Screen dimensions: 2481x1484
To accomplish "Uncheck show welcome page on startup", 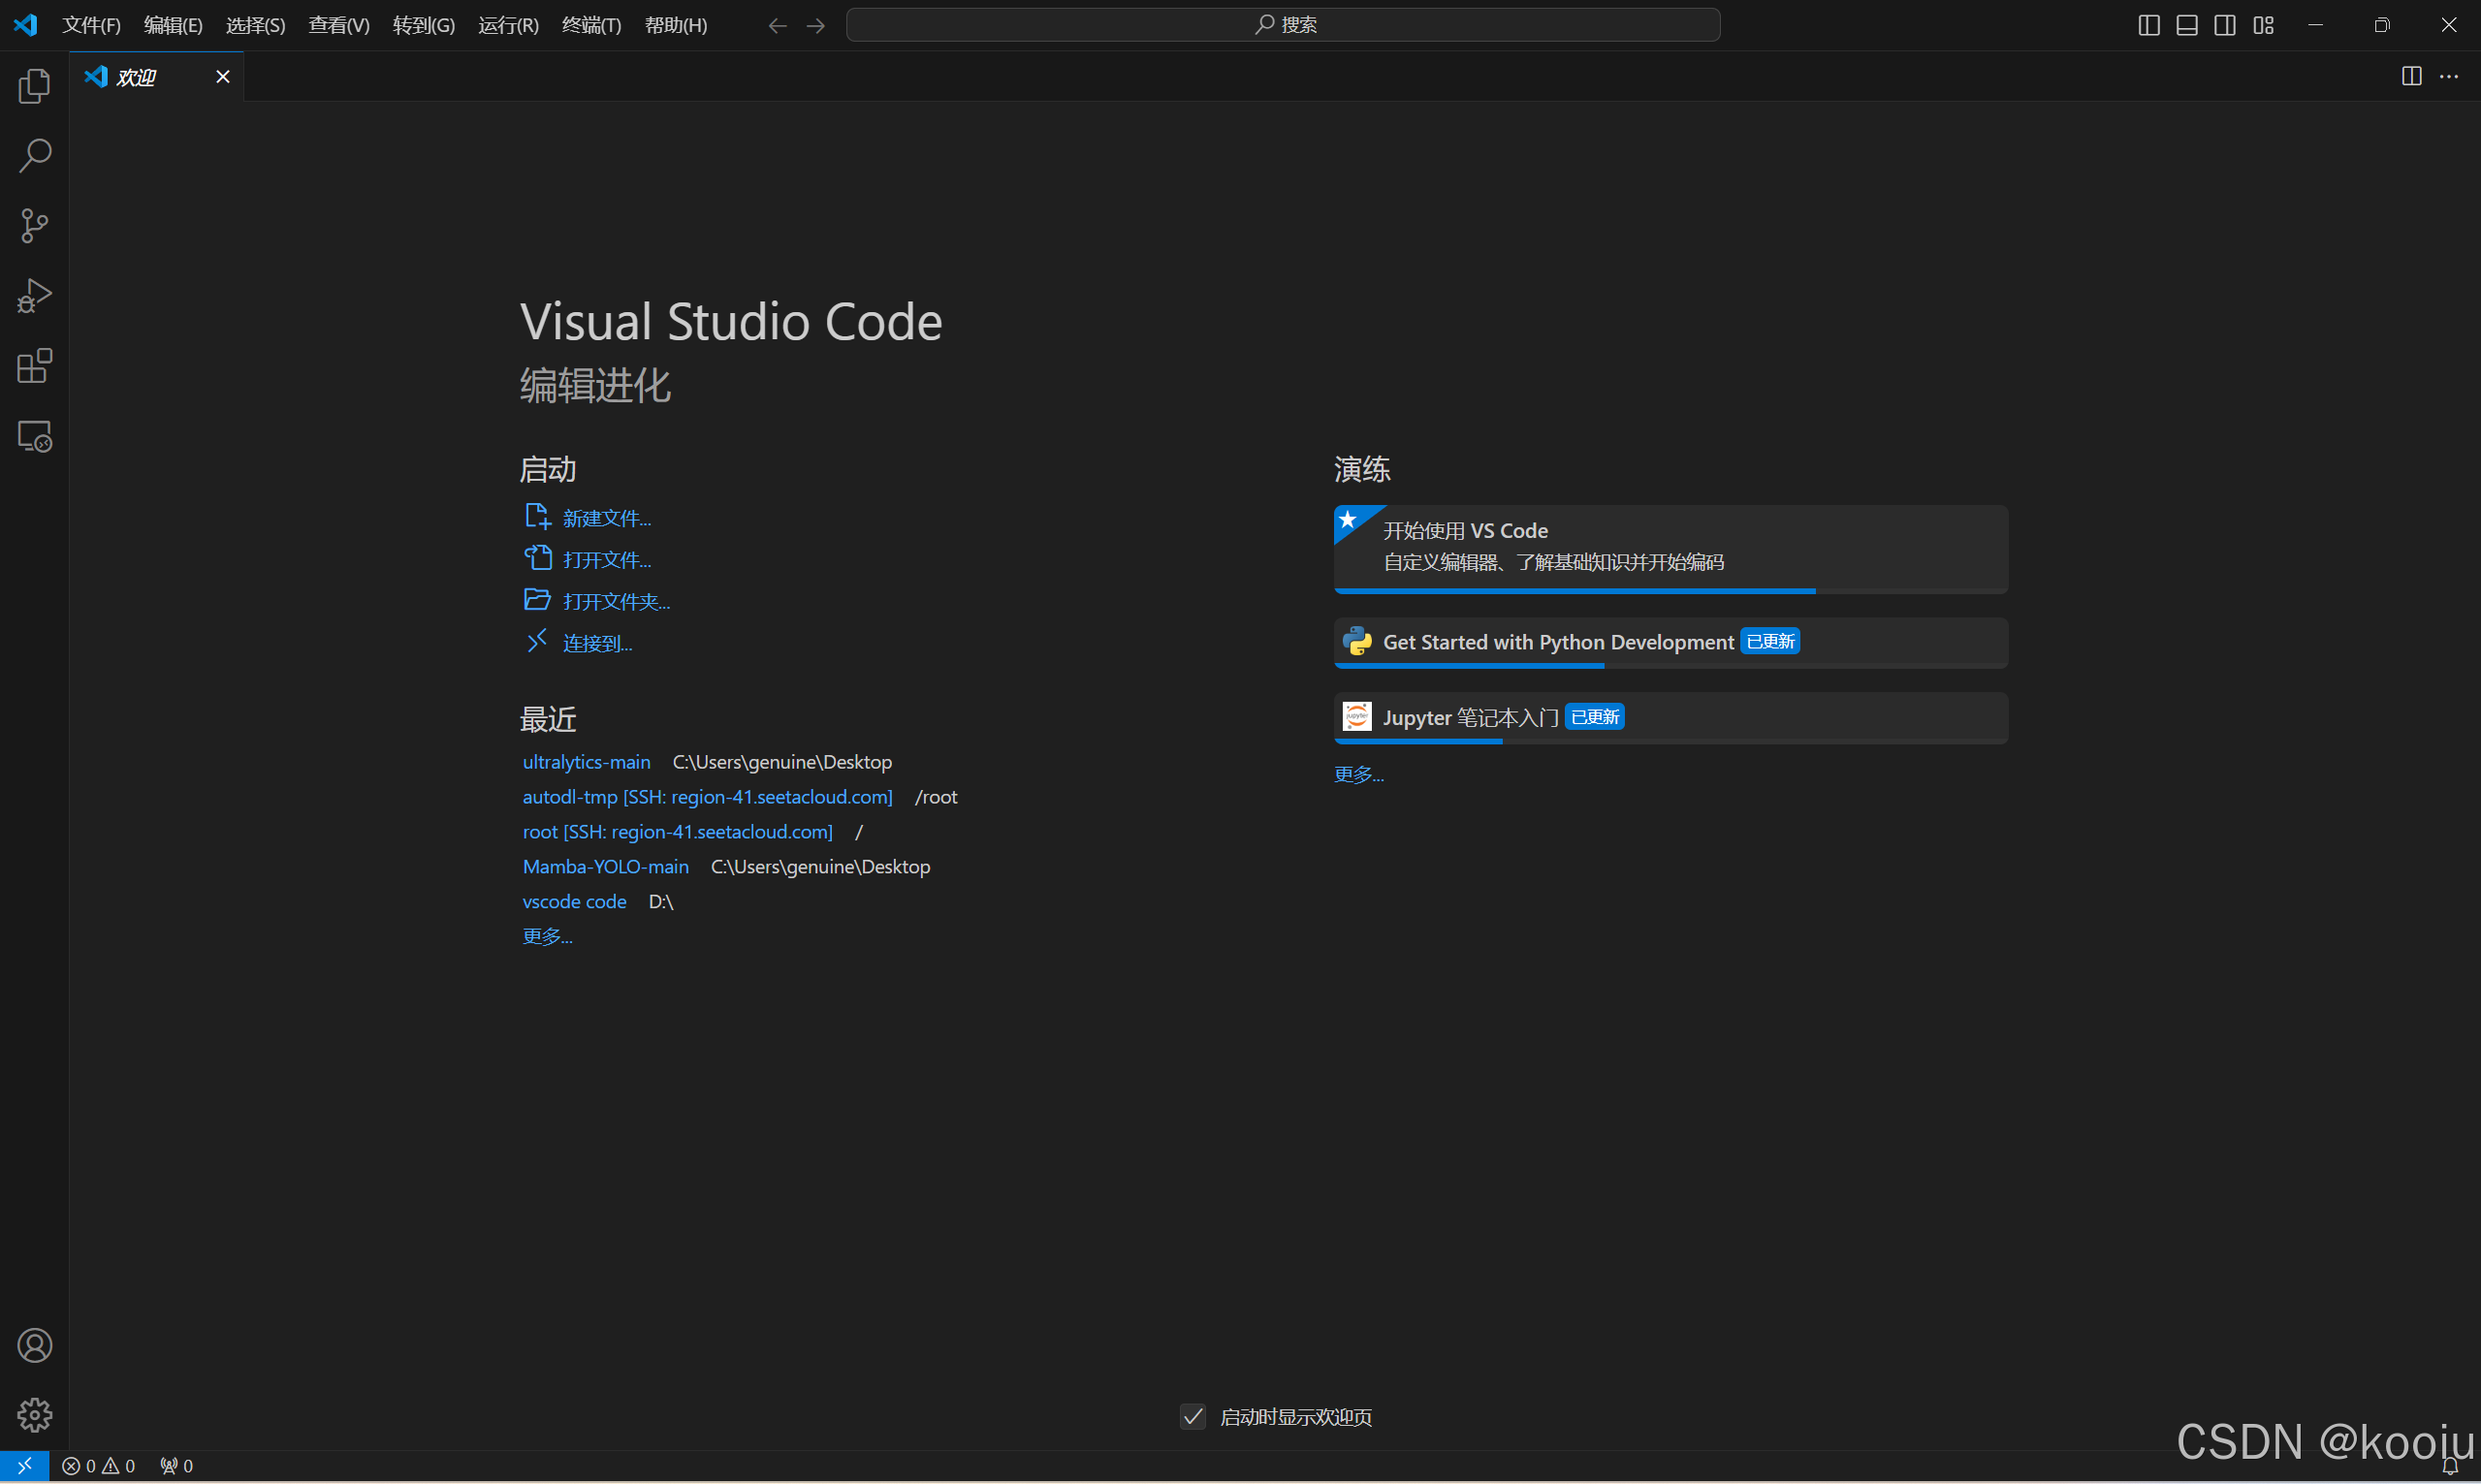I will pyautogui.click(x=1193, y=1417).
